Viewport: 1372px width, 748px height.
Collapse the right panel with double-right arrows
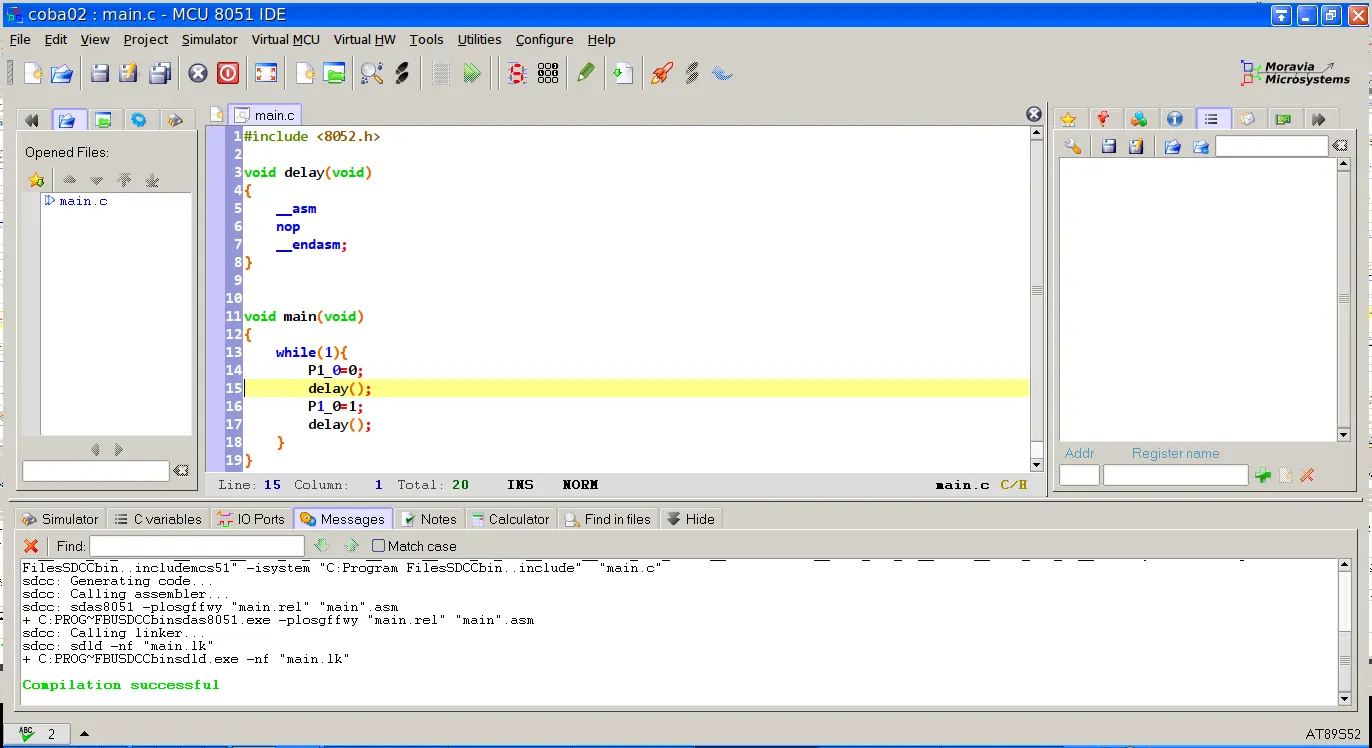[1318, 119]
